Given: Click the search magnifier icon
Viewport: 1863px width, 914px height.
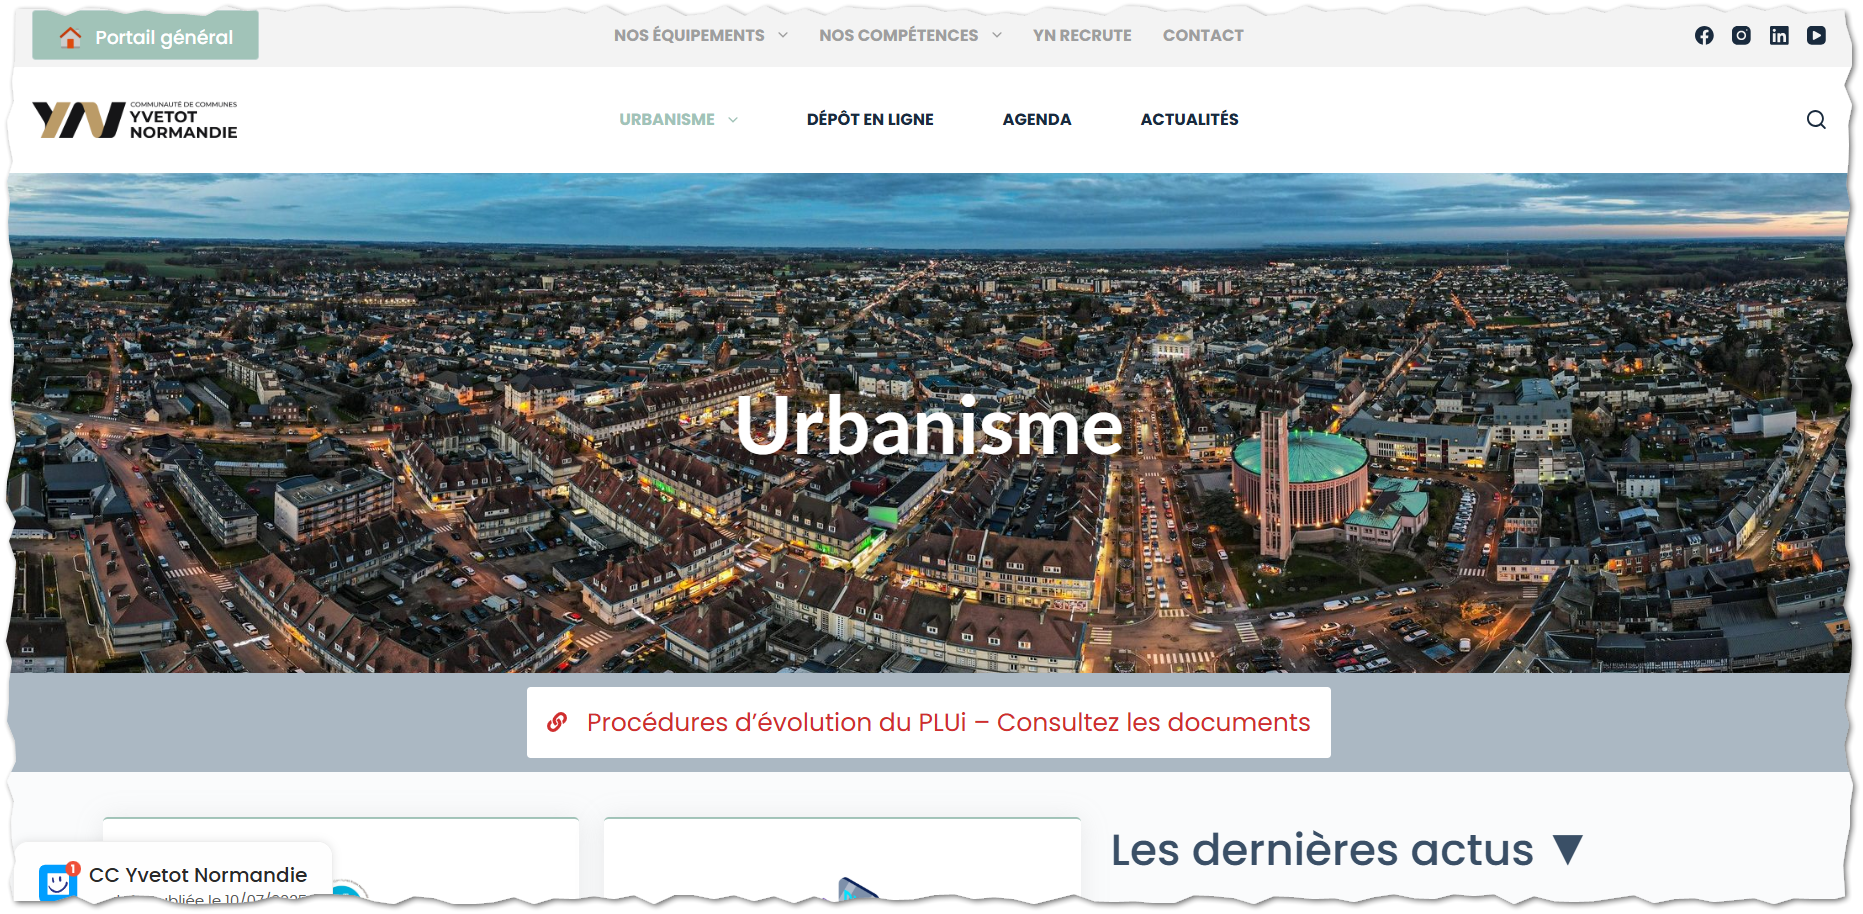Looking at the screenshot, I should tap(1816, 120).
